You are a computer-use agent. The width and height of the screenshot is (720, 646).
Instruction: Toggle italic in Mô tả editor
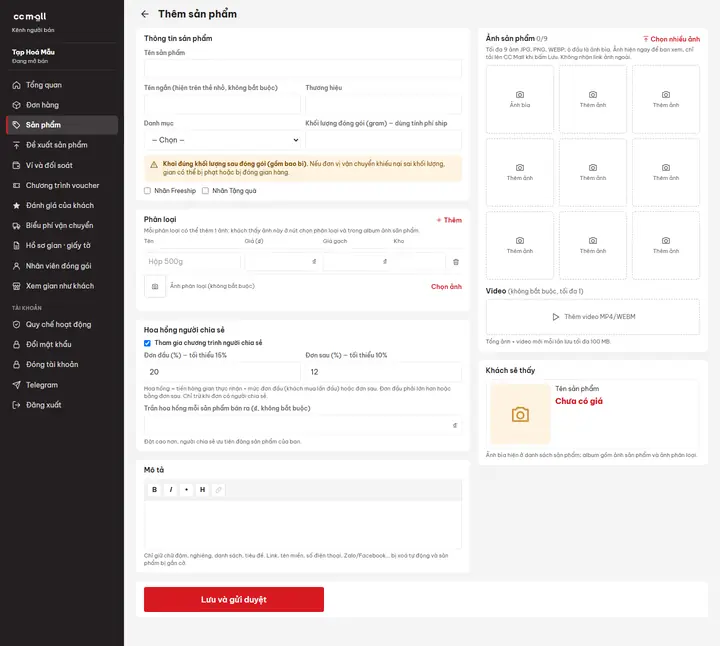[171, 489]
